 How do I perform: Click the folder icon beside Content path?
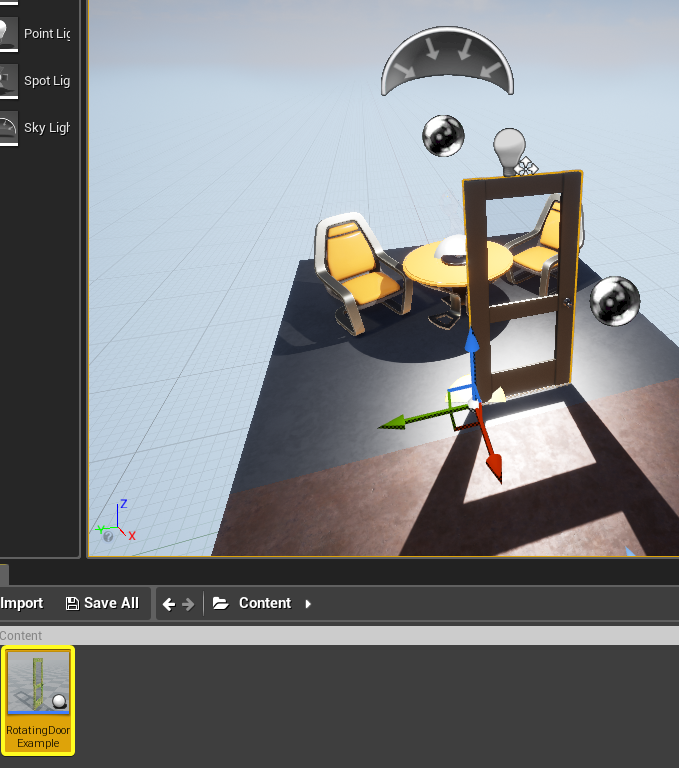[221, 604]
